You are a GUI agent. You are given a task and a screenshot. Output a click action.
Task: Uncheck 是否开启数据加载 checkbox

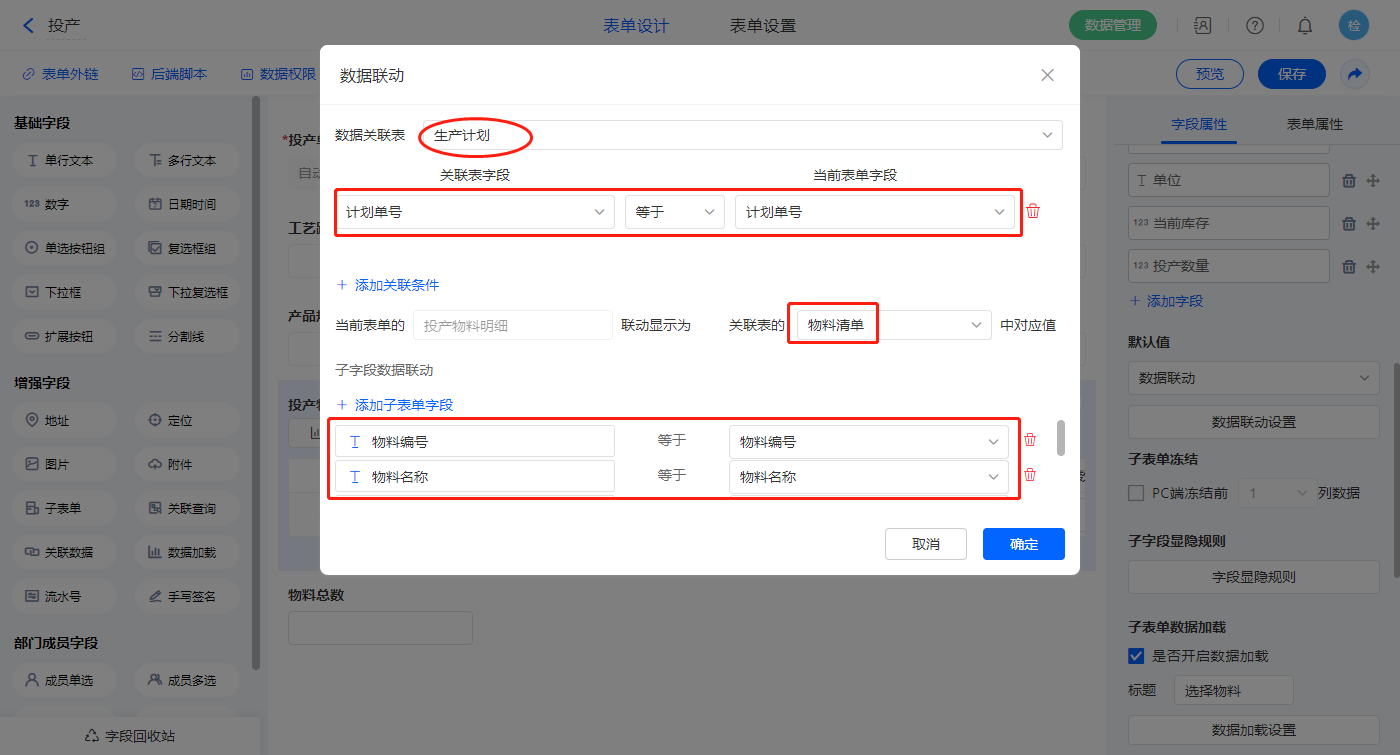(x=1136, y=656)
